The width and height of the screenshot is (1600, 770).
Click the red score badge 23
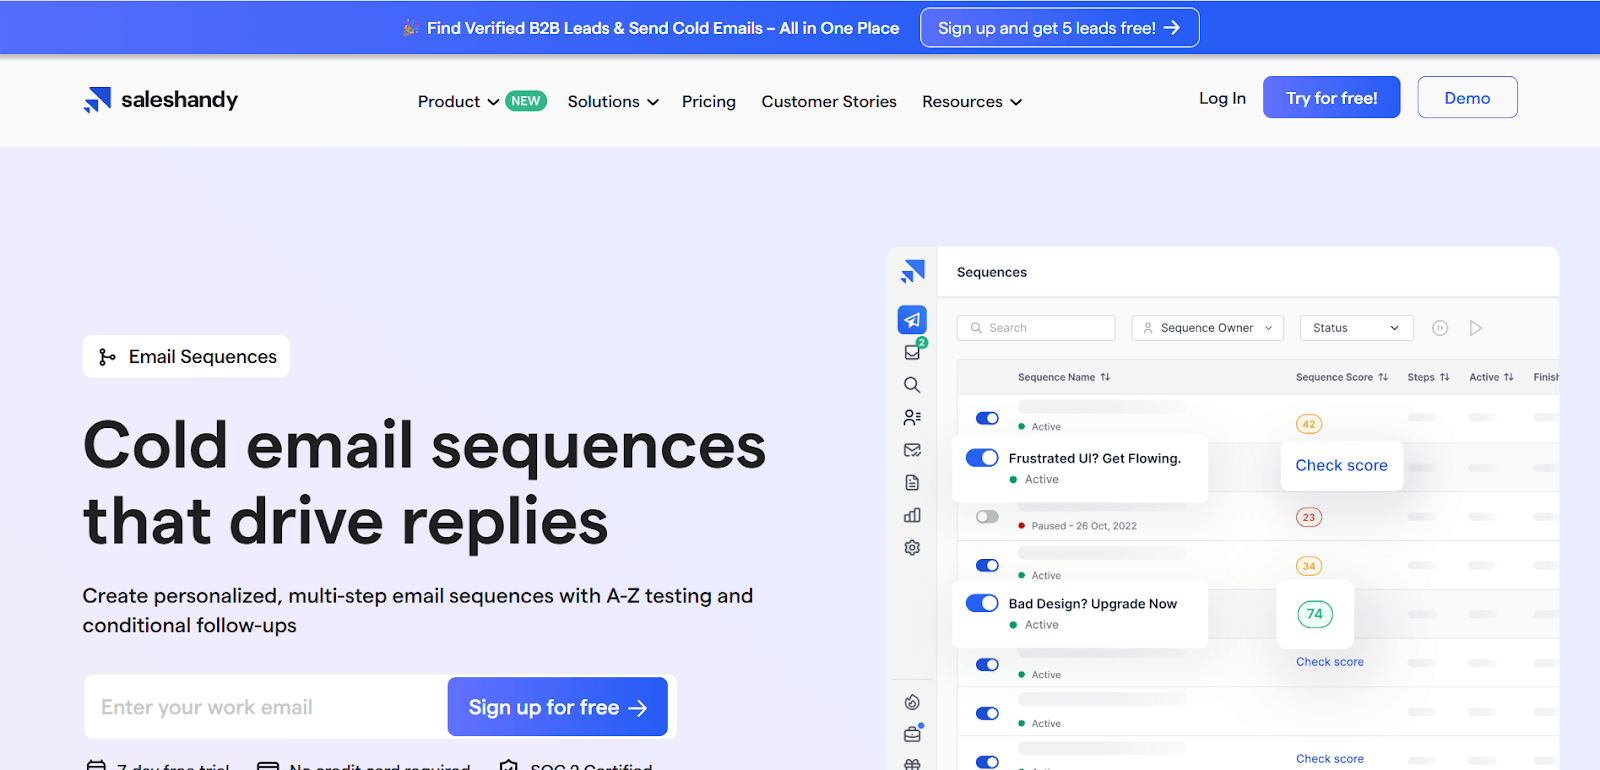[1309, 517]
